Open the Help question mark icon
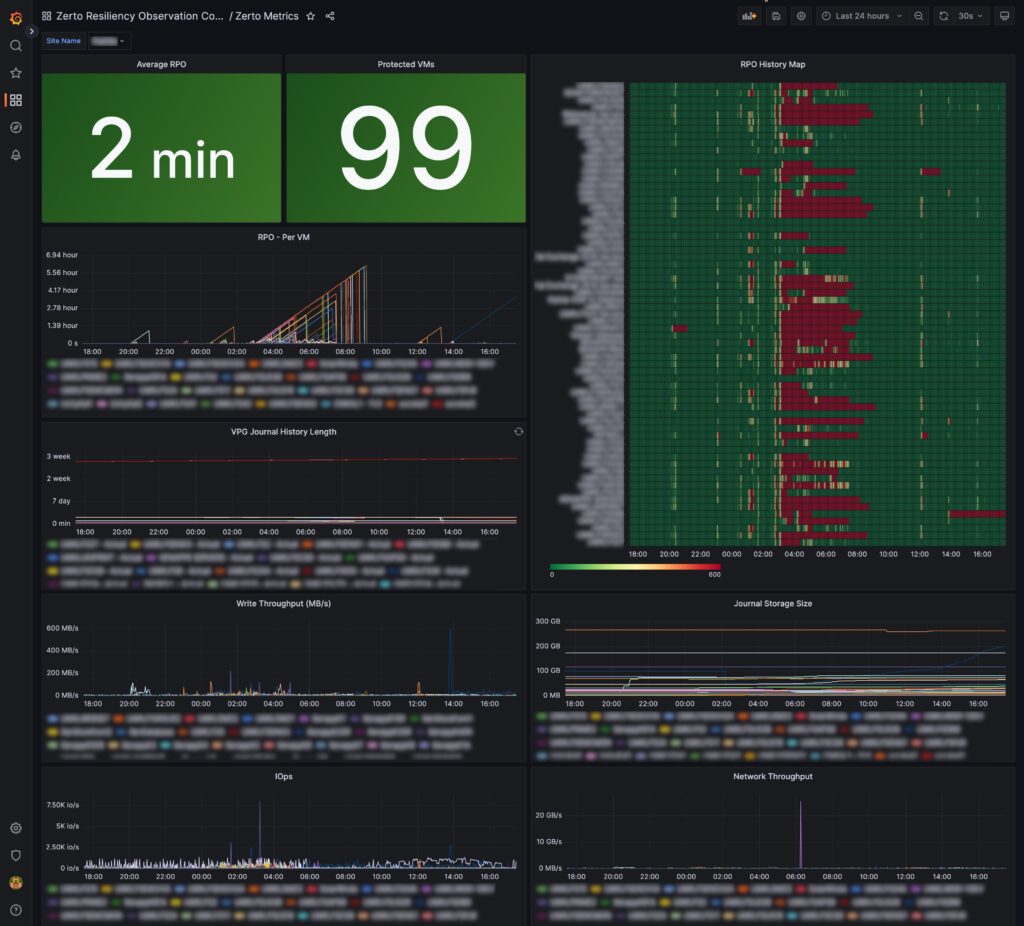This screenshot has width=1024, height=926. 16,910
